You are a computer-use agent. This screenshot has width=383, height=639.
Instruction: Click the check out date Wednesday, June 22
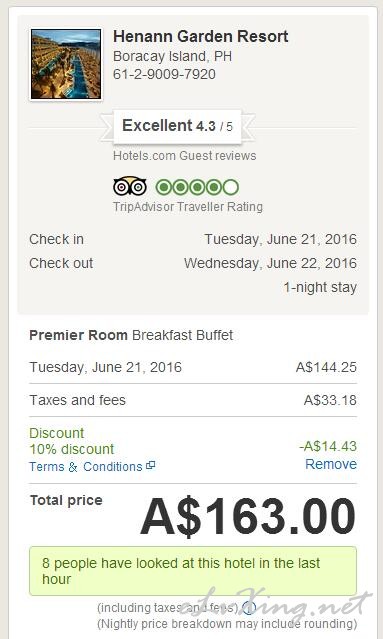click(x=271, y=263)
